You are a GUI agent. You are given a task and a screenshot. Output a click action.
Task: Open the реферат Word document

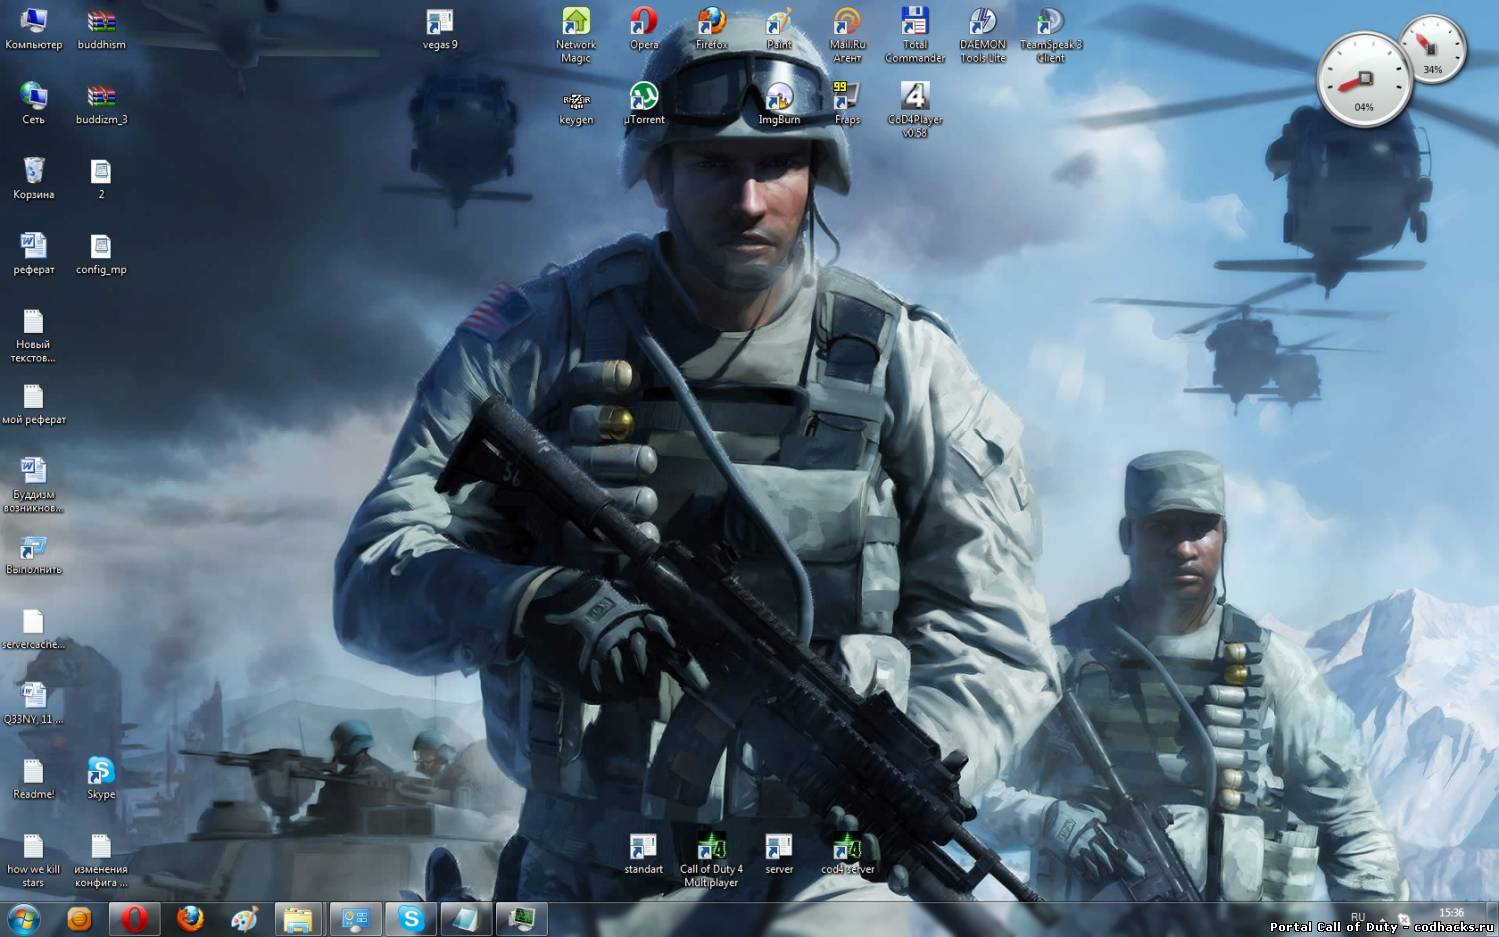33,253
